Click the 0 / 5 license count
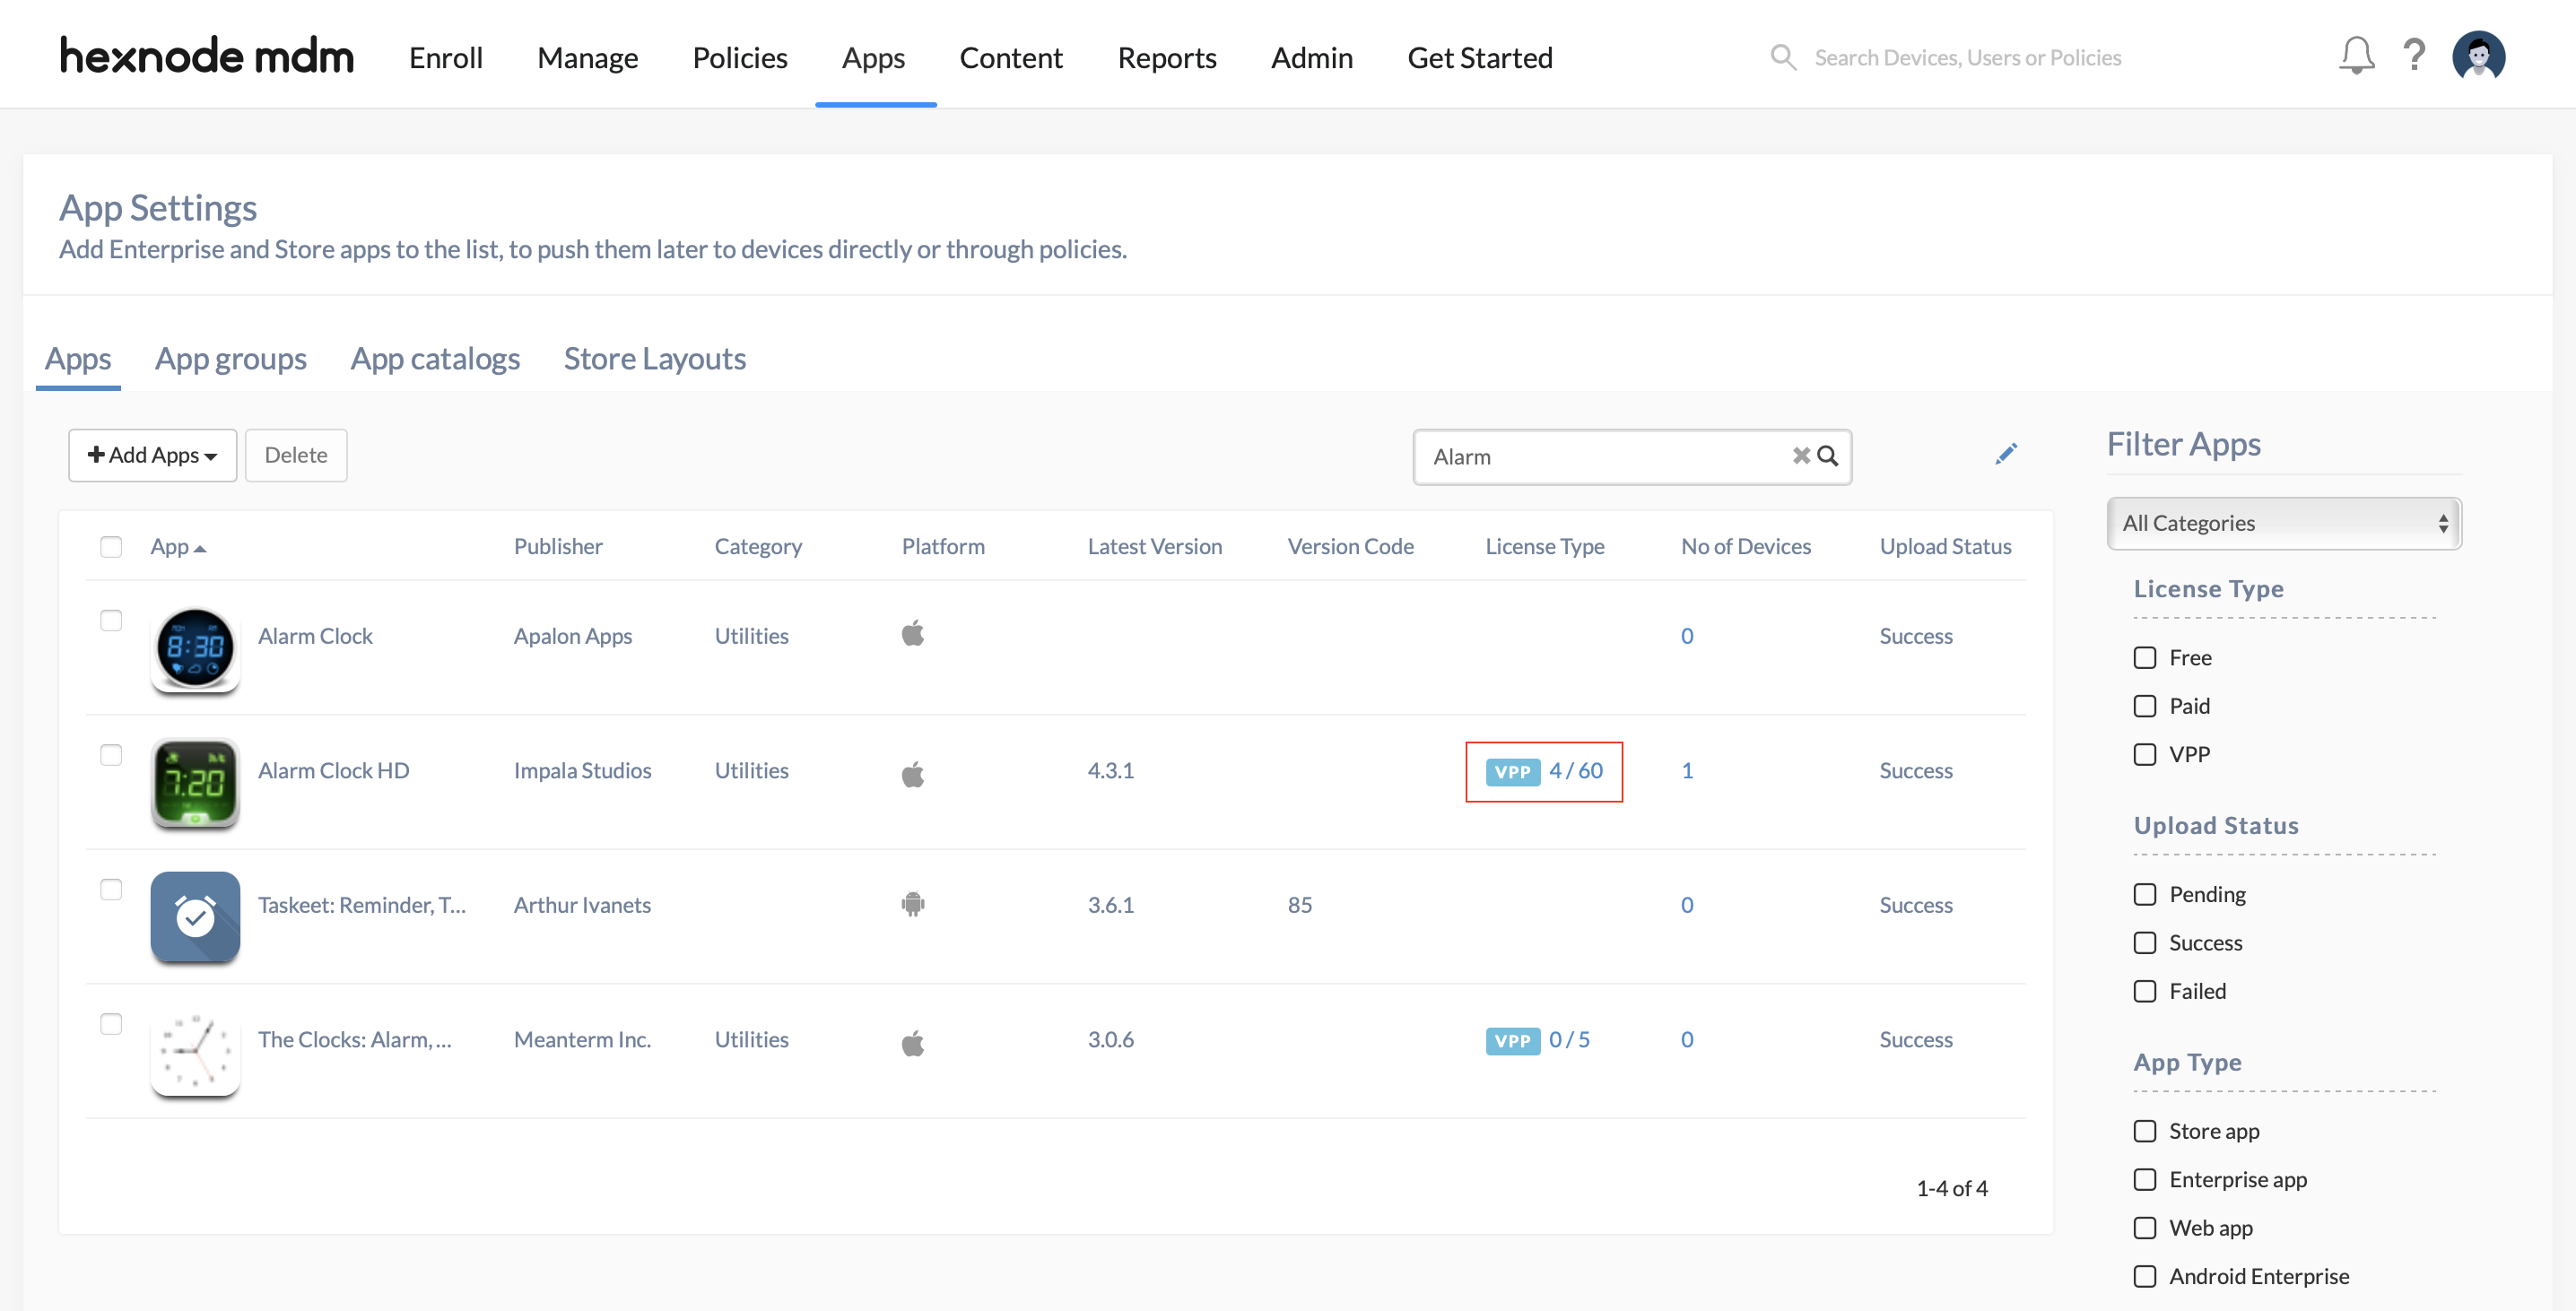 click(1569, 1039)
